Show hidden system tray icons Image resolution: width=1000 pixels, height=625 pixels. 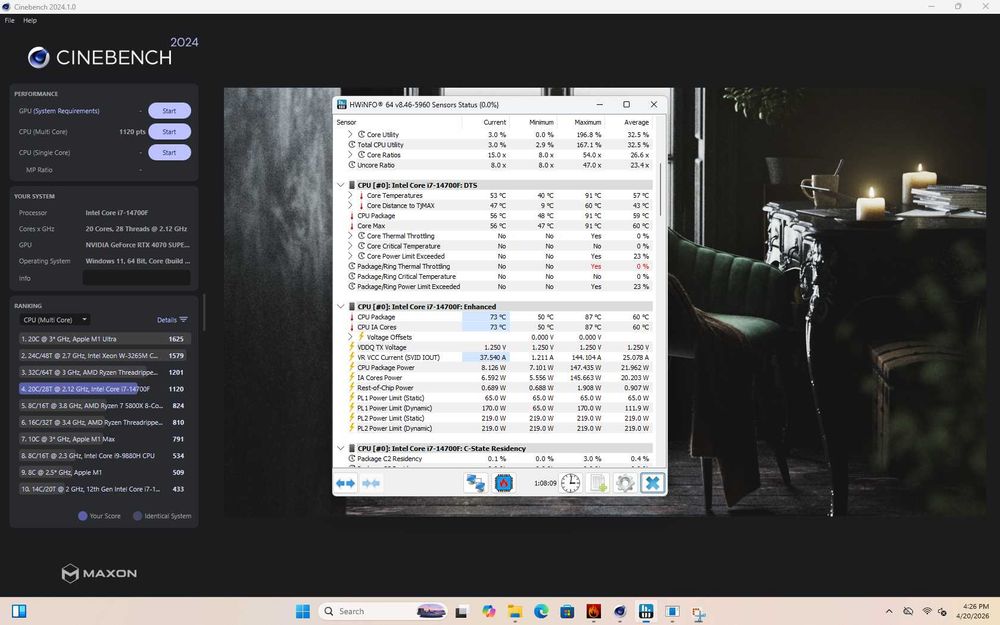(x=889, y=612)
